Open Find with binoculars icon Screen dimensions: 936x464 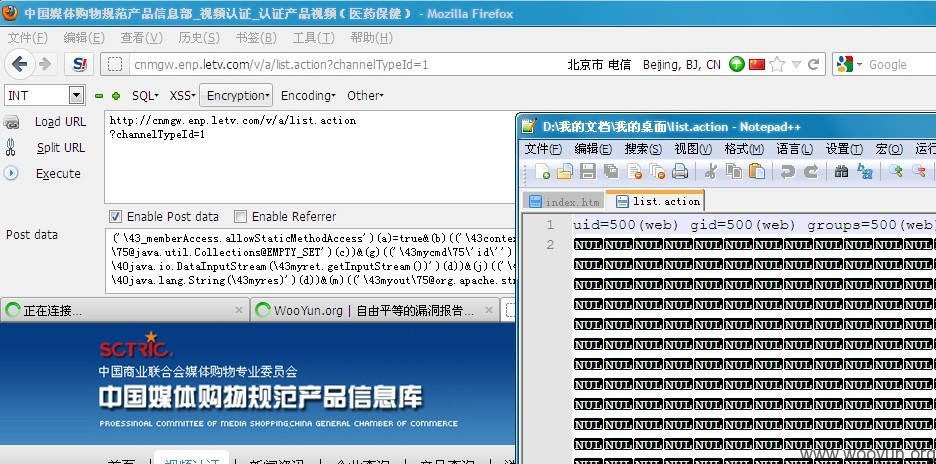(841, 171)
